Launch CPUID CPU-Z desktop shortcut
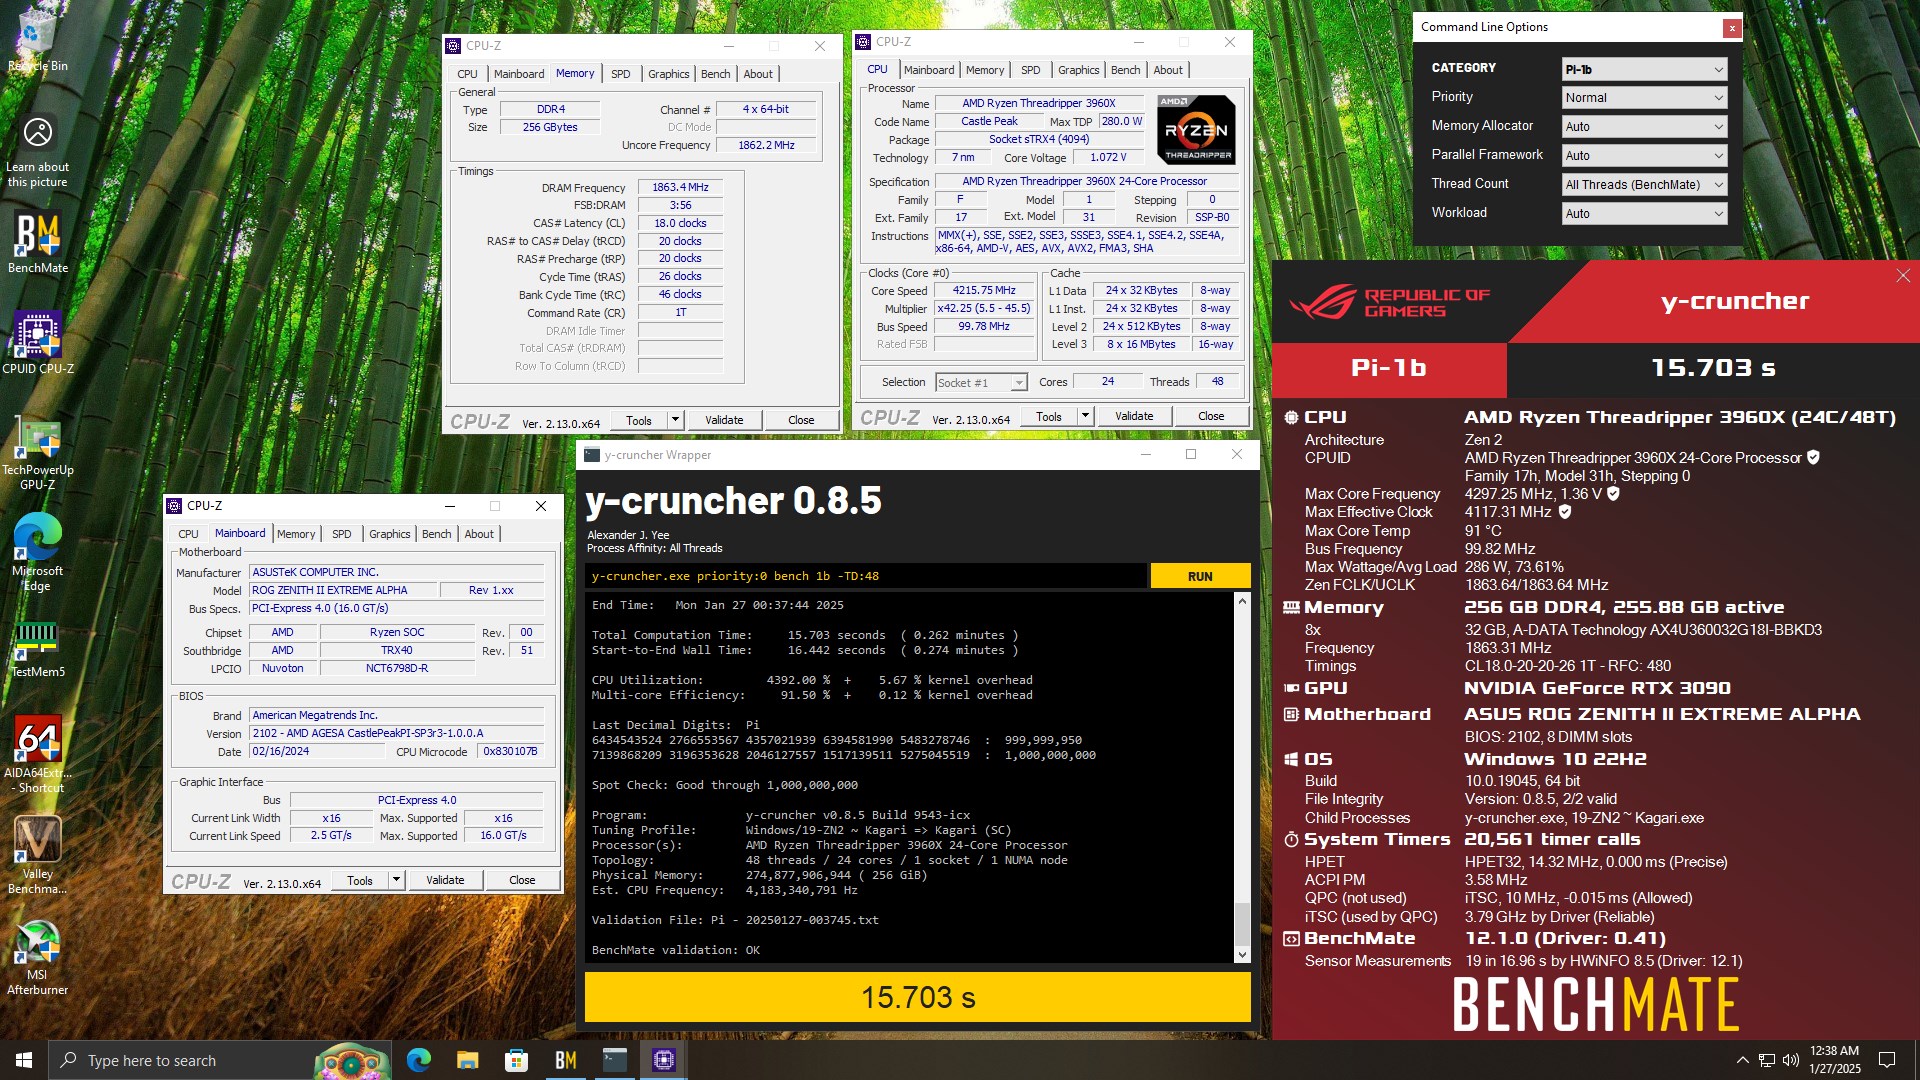The height and width of the screenshot is (1080, 1920). point(37,342)
